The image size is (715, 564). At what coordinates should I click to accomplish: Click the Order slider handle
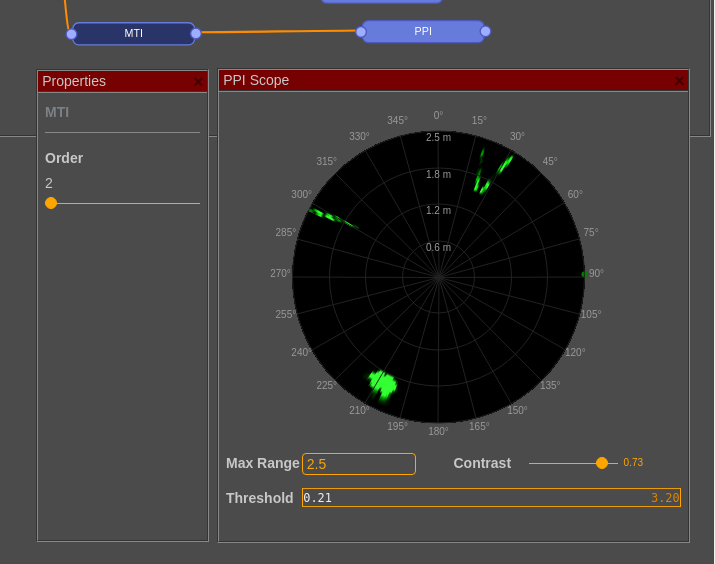[x=51, y=203]
